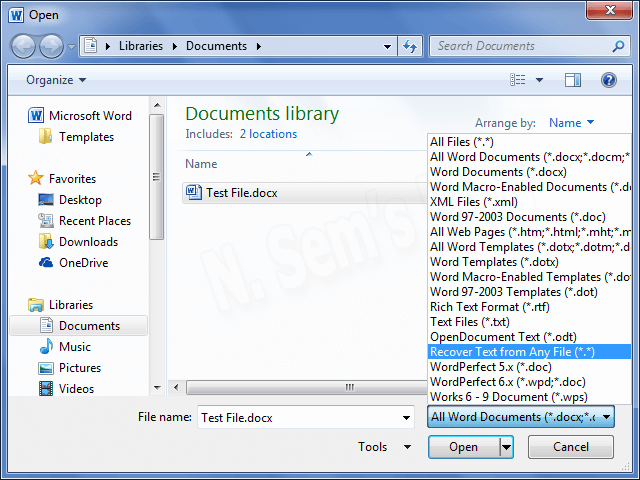Image resolution: width=640 pixels, height=480 pixels.
Task: Open the Organize menu
Action: [56, 80]
